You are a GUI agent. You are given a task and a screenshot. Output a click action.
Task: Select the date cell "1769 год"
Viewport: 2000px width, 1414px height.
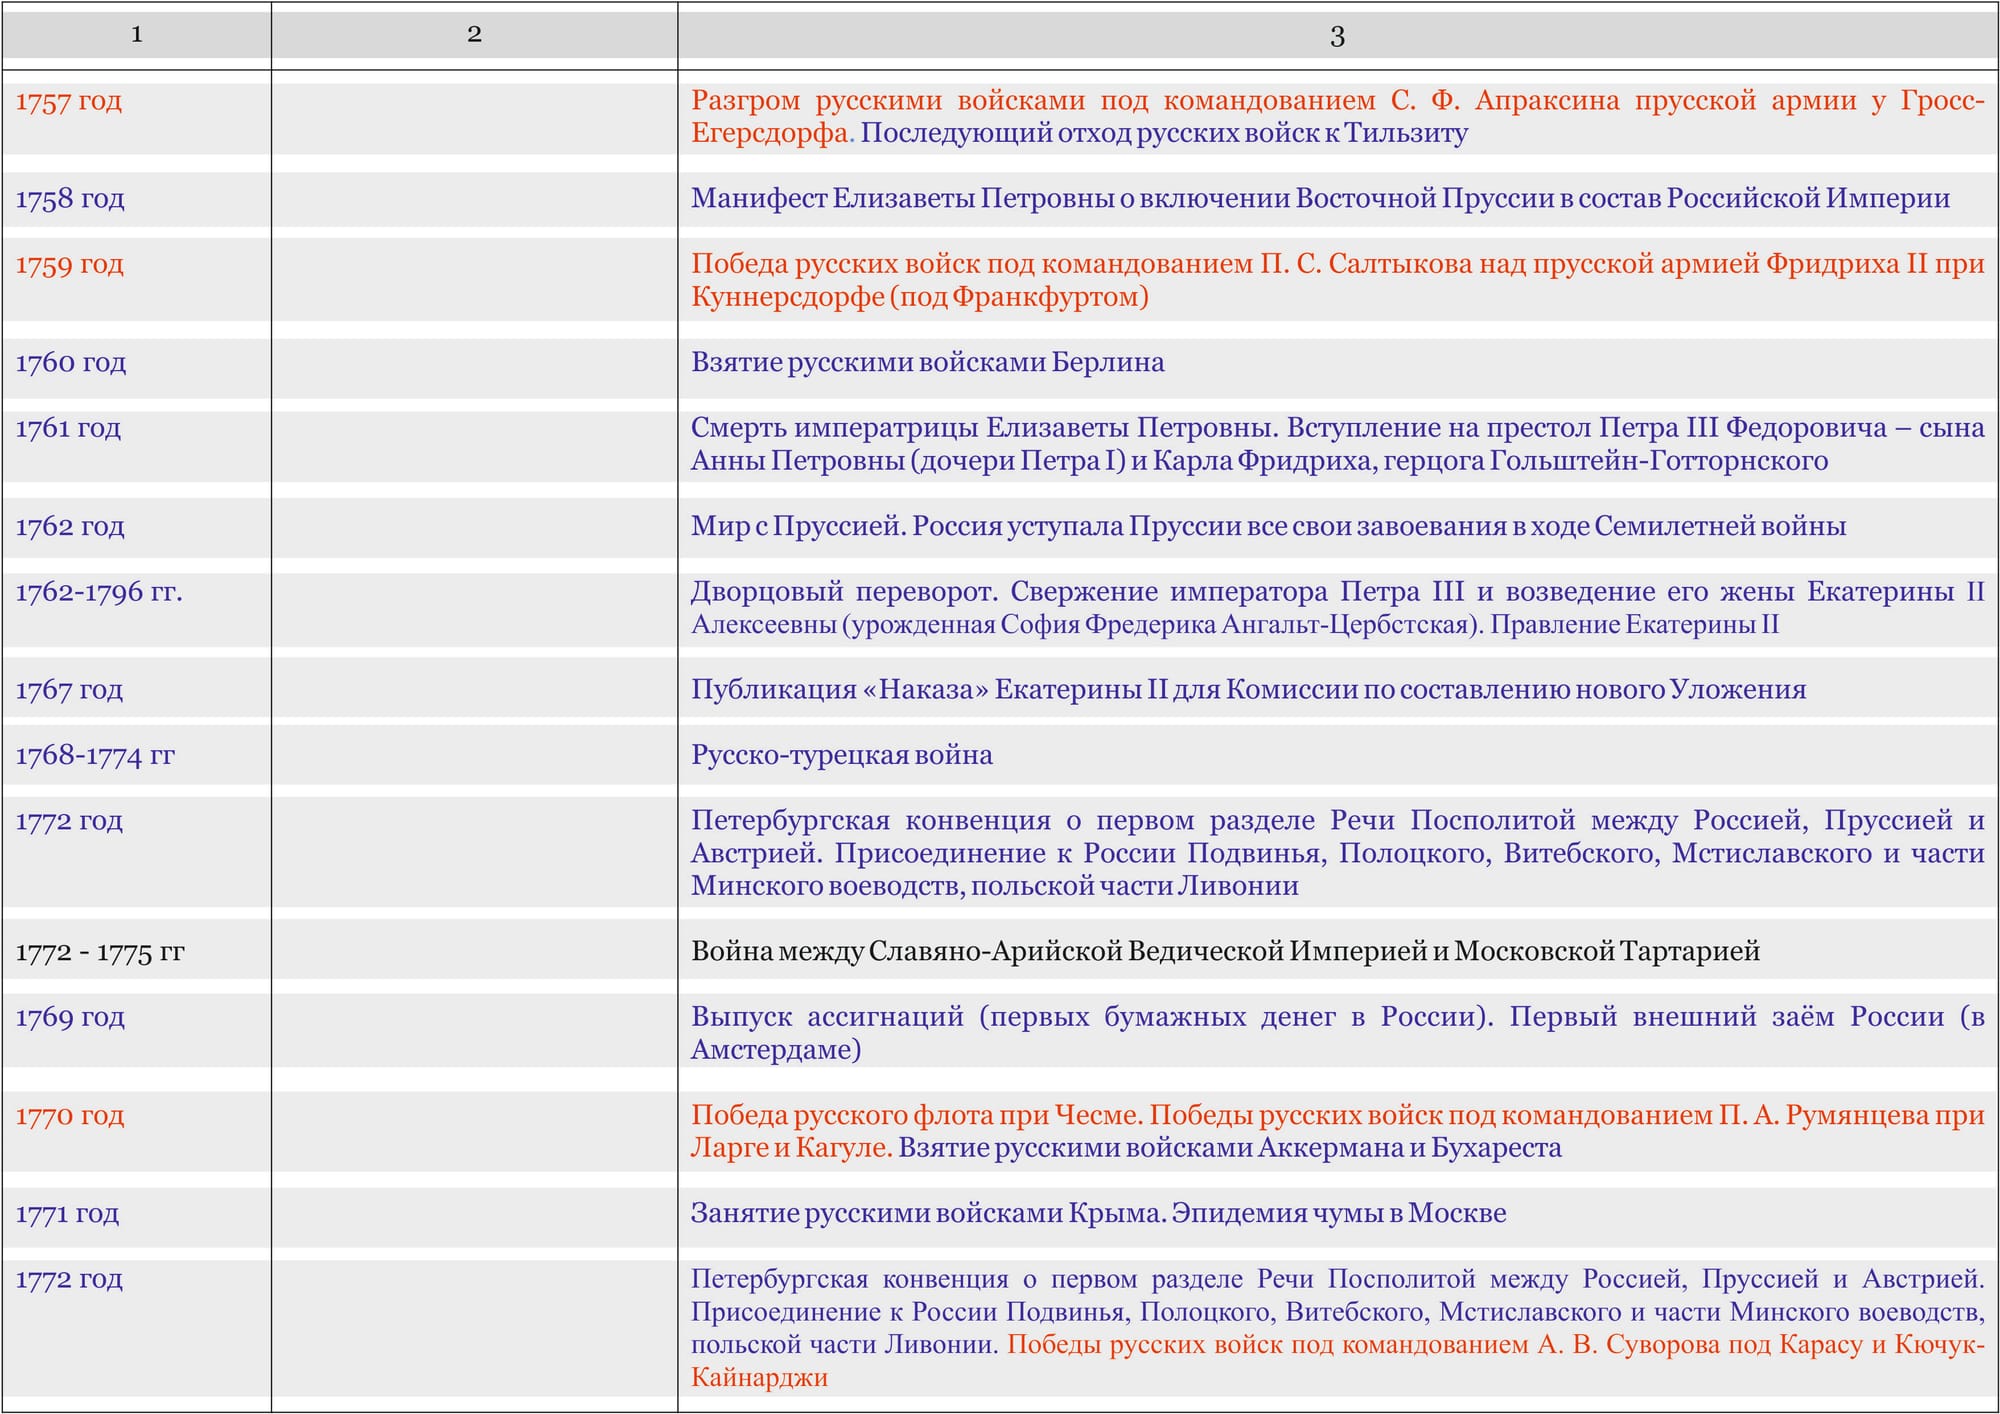(70, 1017)
